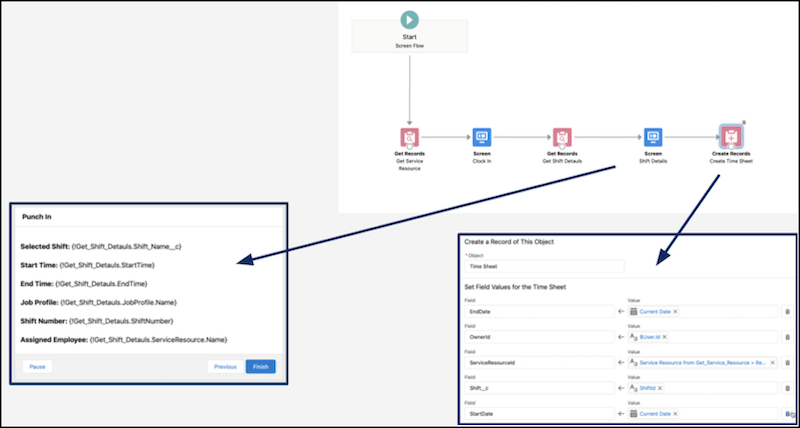Delete the EndDate field row
This screenshot has height=428, width=800.
pos(787,312)
